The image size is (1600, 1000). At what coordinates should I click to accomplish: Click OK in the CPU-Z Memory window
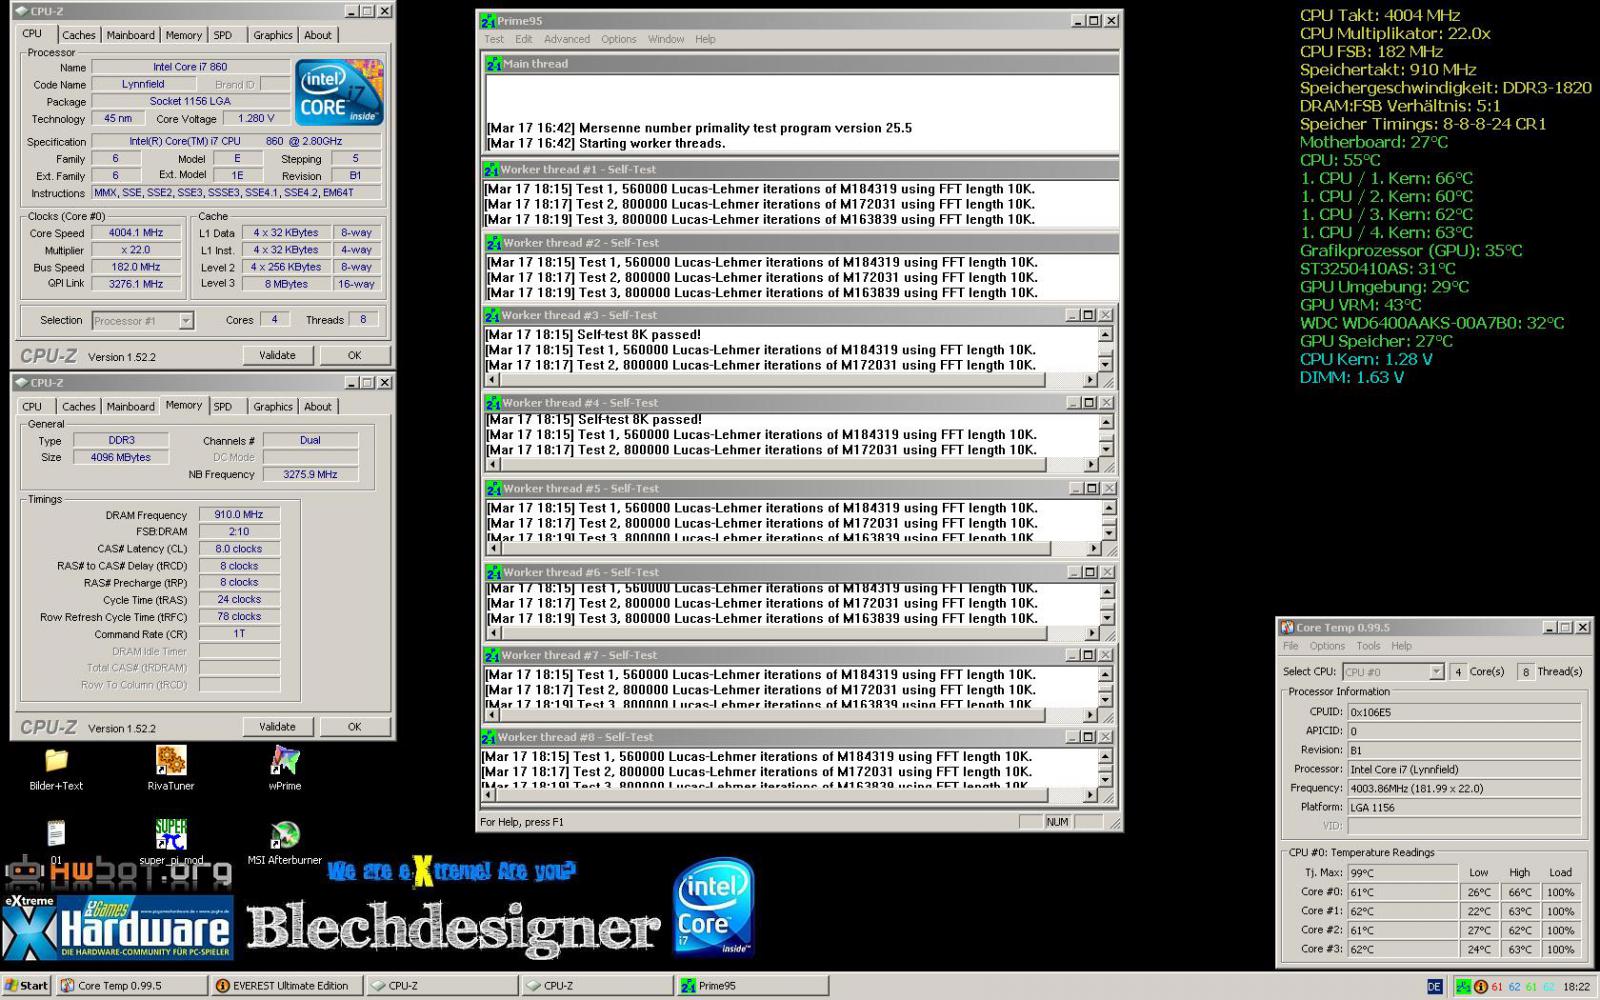[354, 727]
